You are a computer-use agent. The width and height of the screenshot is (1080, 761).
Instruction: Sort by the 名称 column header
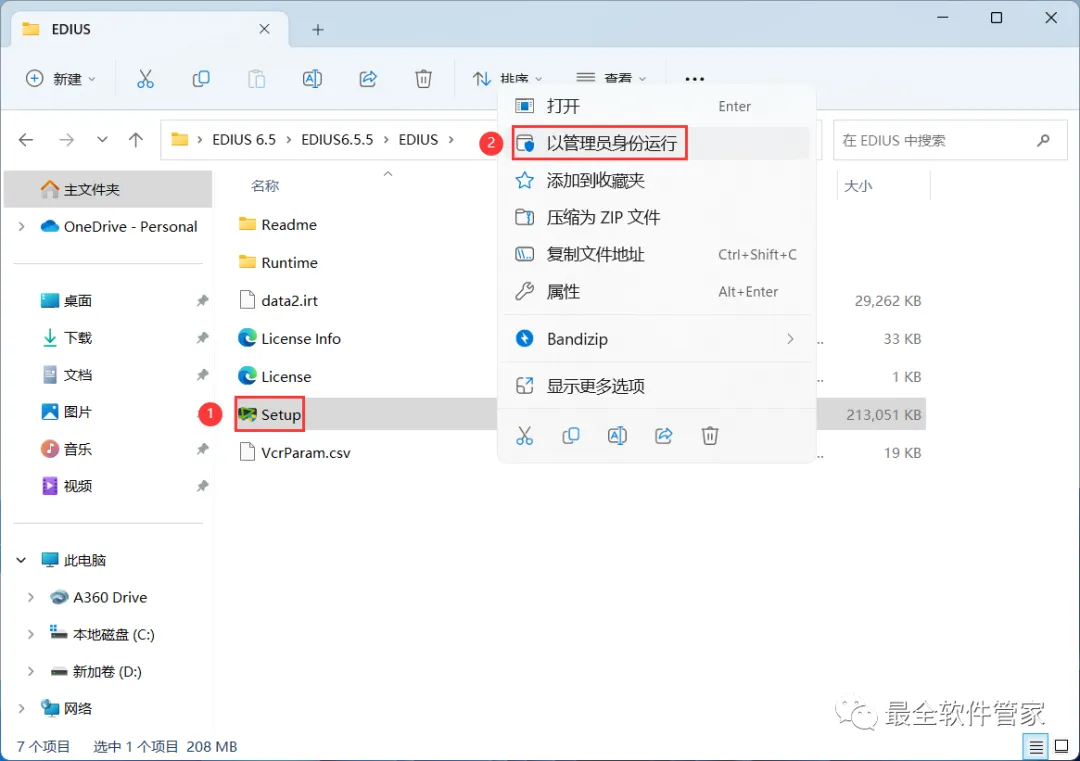[x=265, y=186]
